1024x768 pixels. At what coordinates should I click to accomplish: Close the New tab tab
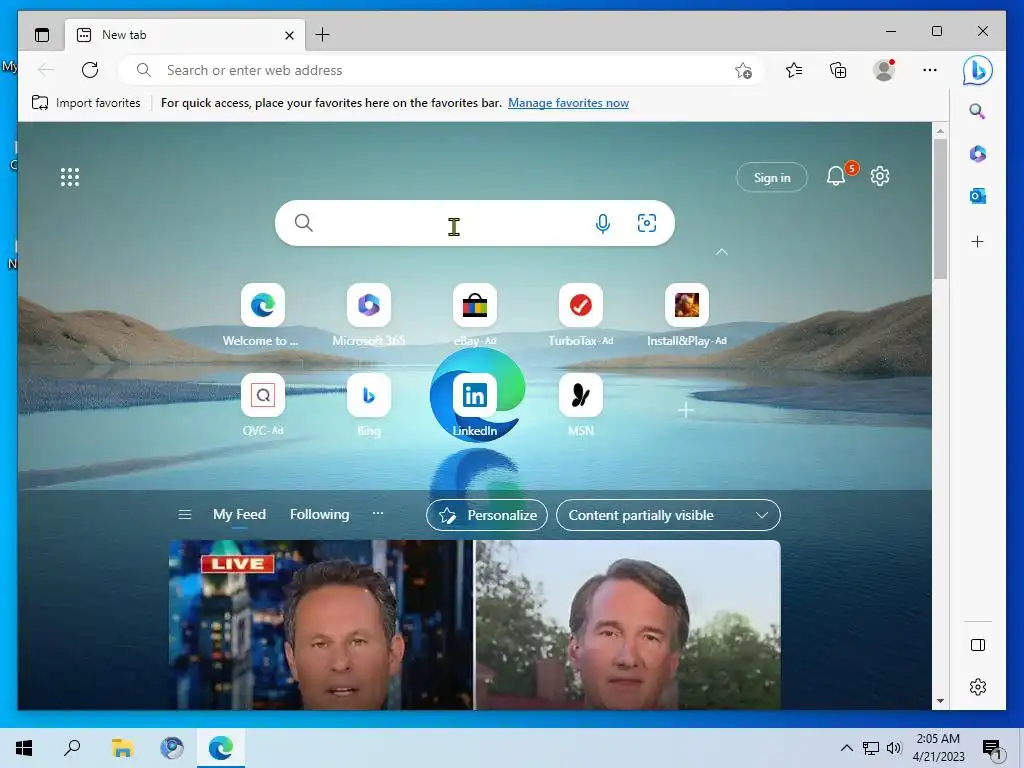tap(289, 35)
